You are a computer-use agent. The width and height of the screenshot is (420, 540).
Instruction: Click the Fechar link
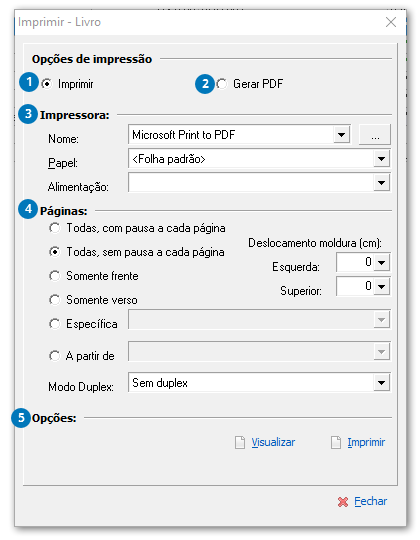(370, 501)
